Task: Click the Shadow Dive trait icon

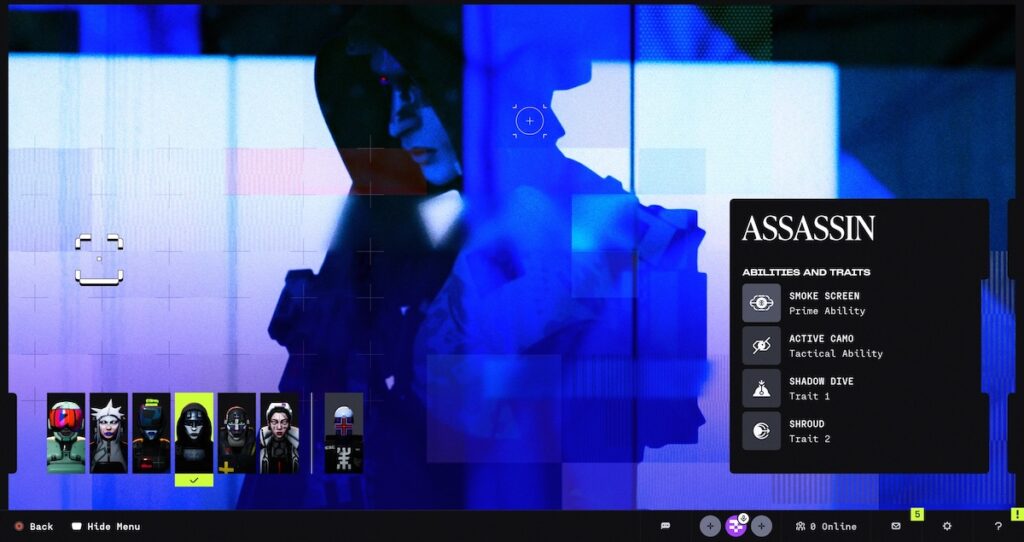Action: point(761,389)
